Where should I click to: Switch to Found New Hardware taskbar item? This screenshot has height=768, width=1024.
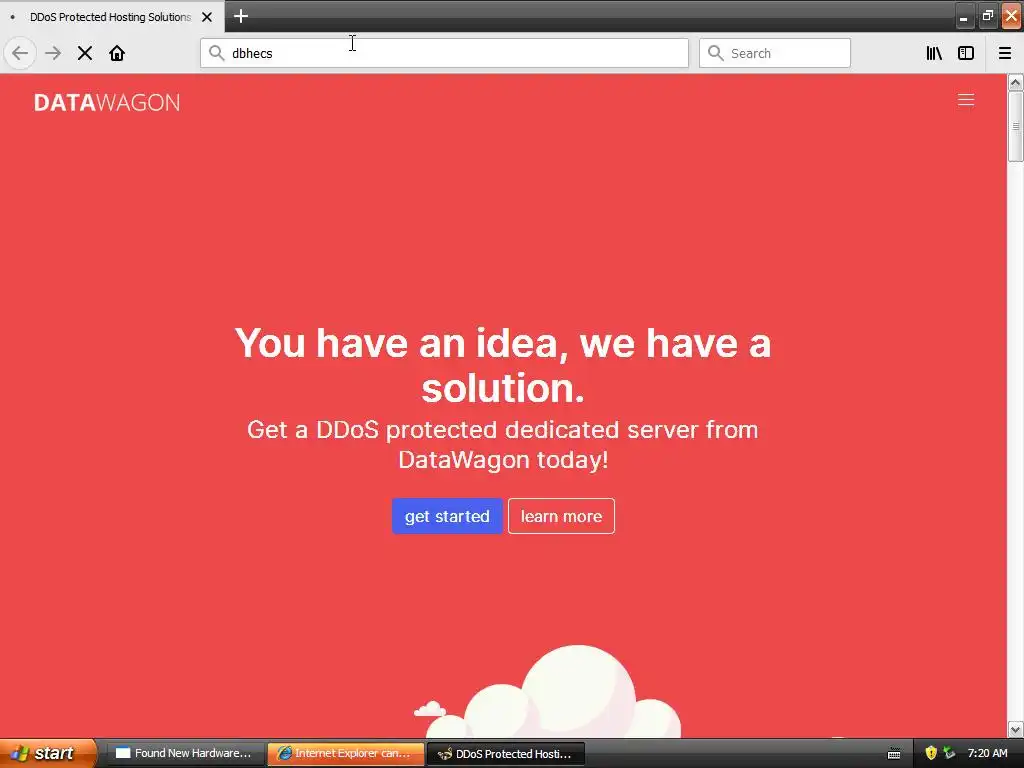point(185,753)
